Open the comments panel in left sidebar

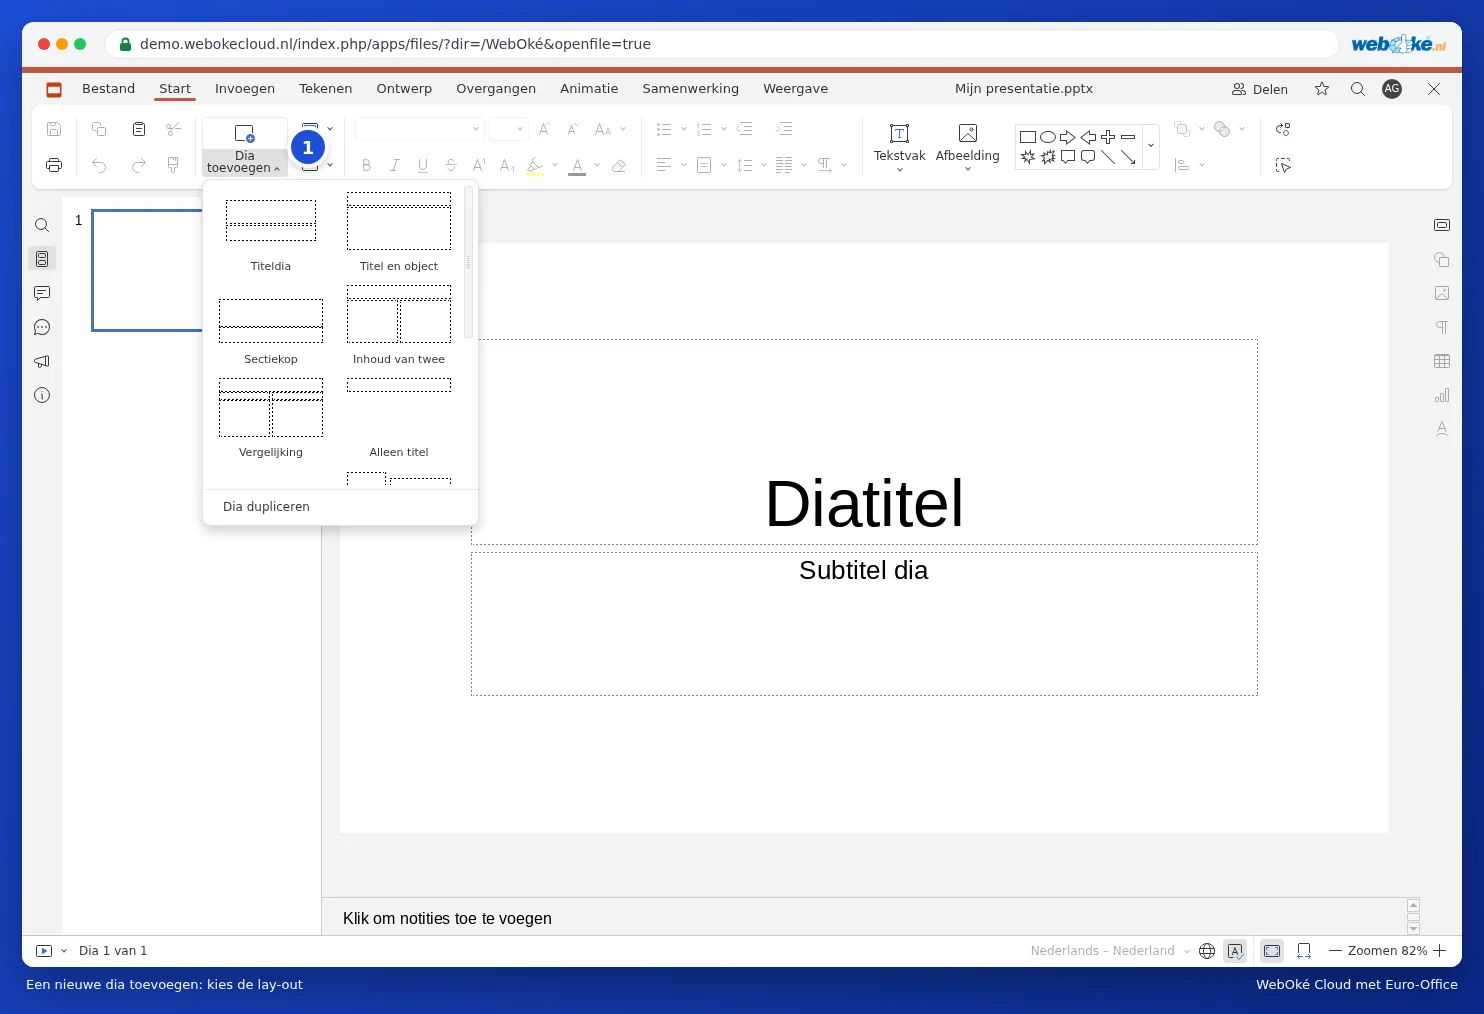point(42,293)
